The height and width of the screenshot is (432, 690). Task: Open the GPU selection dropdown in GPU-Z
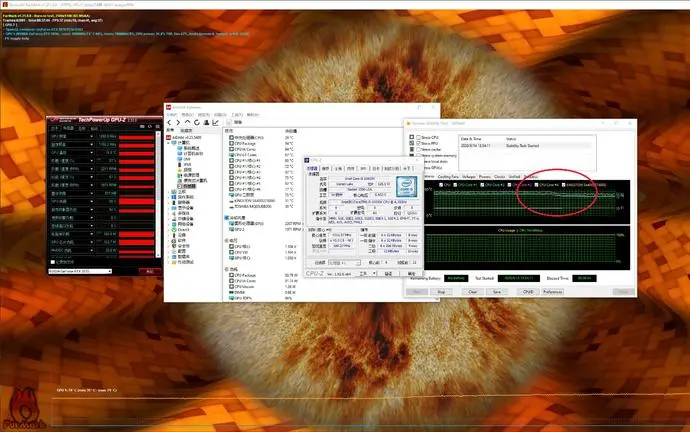point(80,271)
